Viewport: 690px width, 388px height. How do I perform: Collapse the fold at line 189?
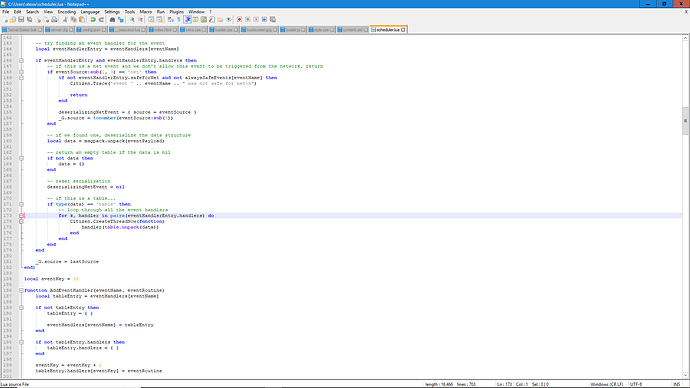tap(21, 307)
